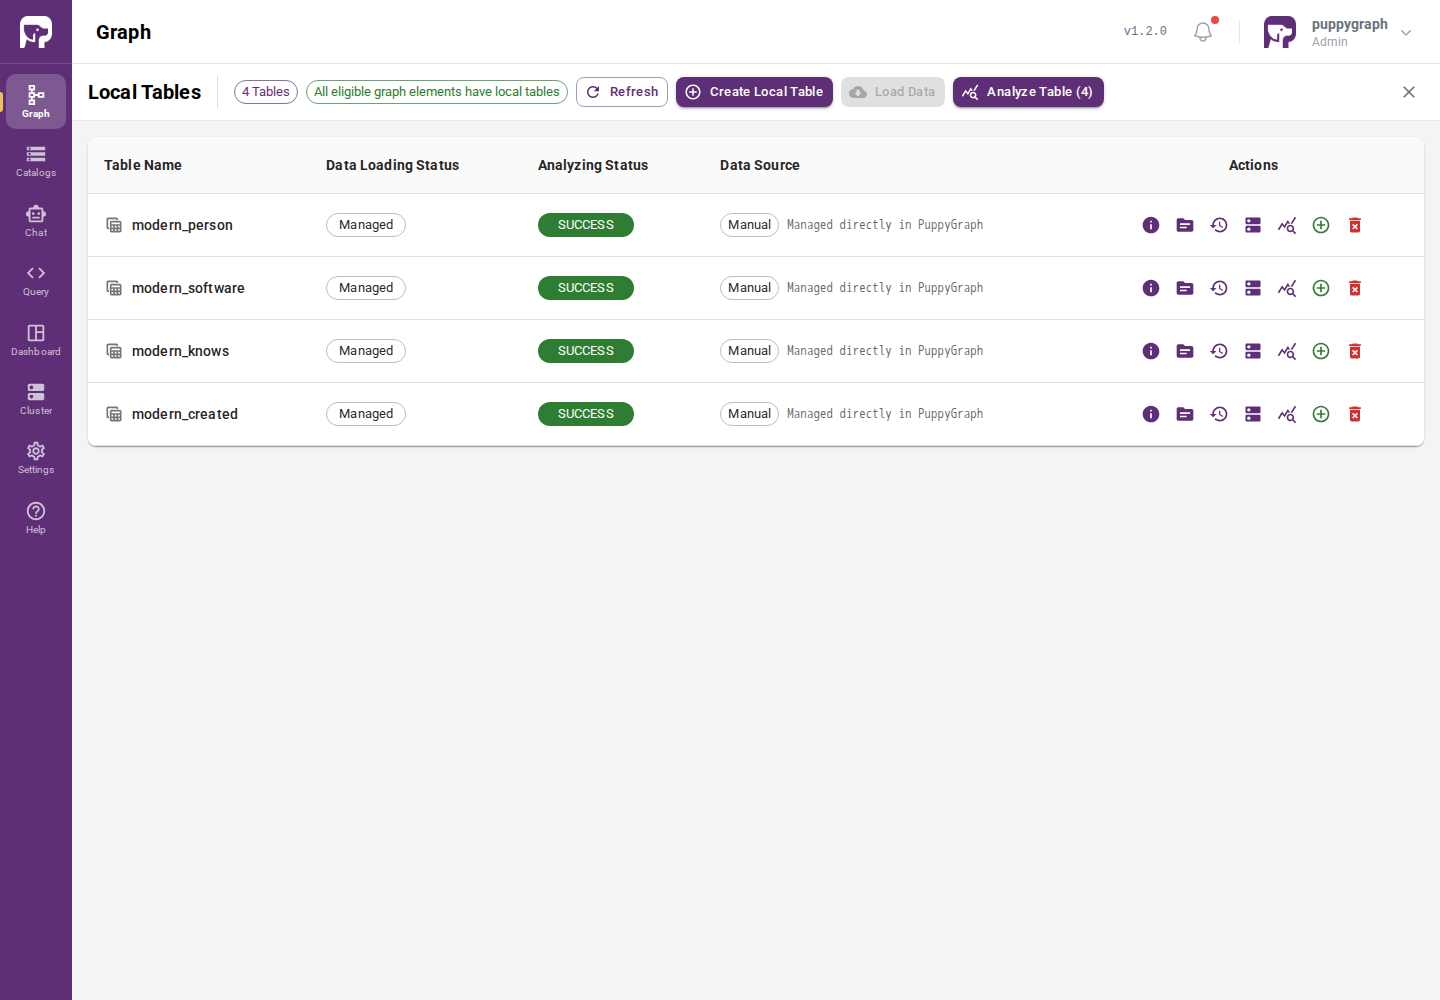
Task: Open Dashboard in the sidebar
Action: click(x=36, y=340)
